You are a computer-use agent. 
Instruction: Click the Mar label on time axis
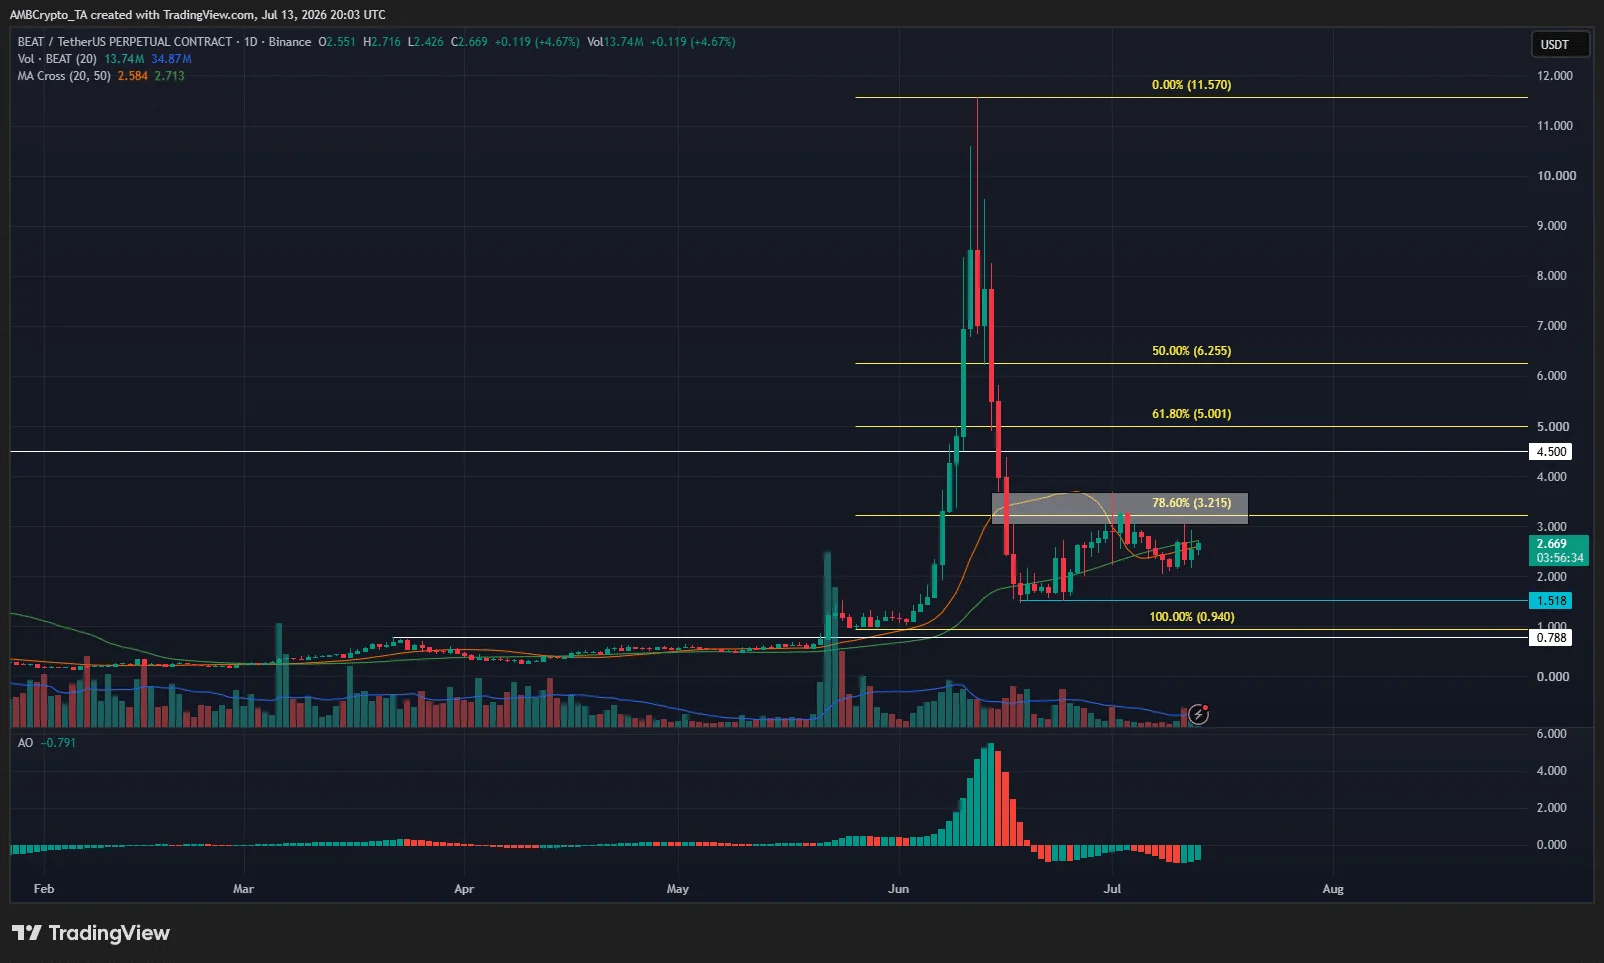[243, 889]
